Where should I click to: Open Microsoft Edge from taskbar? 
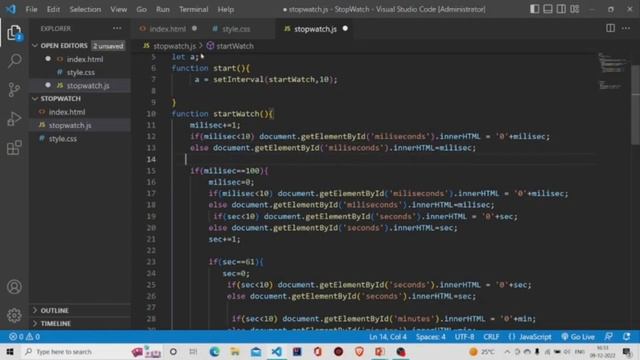point(214,351)
